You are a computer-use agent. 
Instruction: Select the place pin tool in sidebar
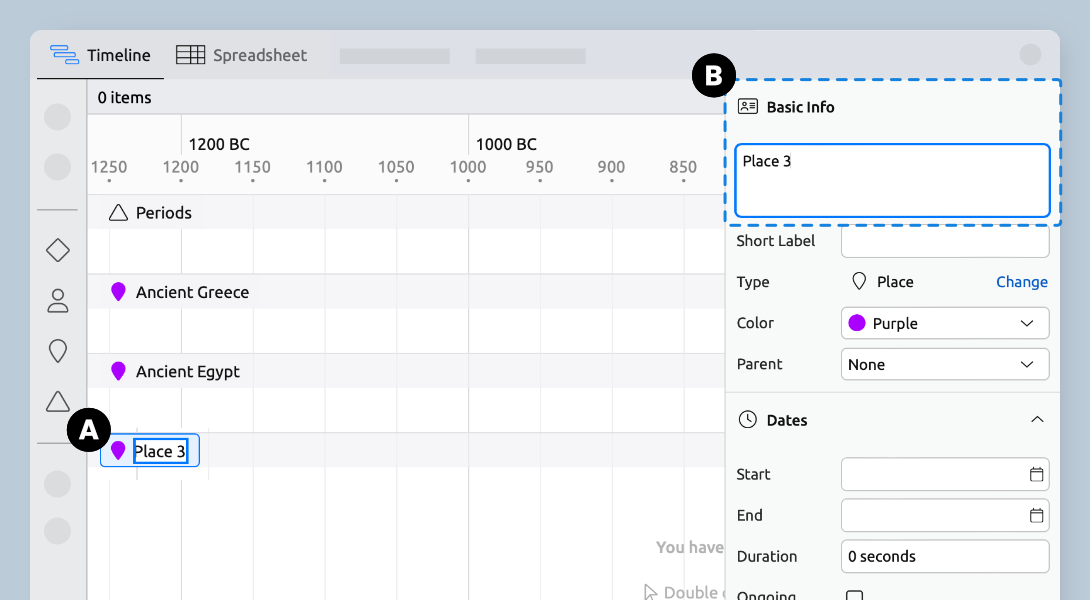coord(58,351)
